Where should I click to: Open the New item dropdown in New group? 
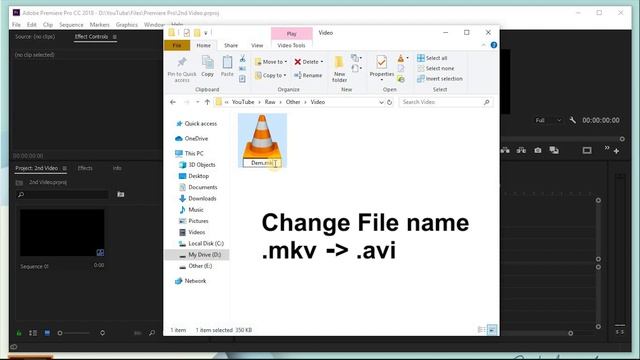pos(356,58)
